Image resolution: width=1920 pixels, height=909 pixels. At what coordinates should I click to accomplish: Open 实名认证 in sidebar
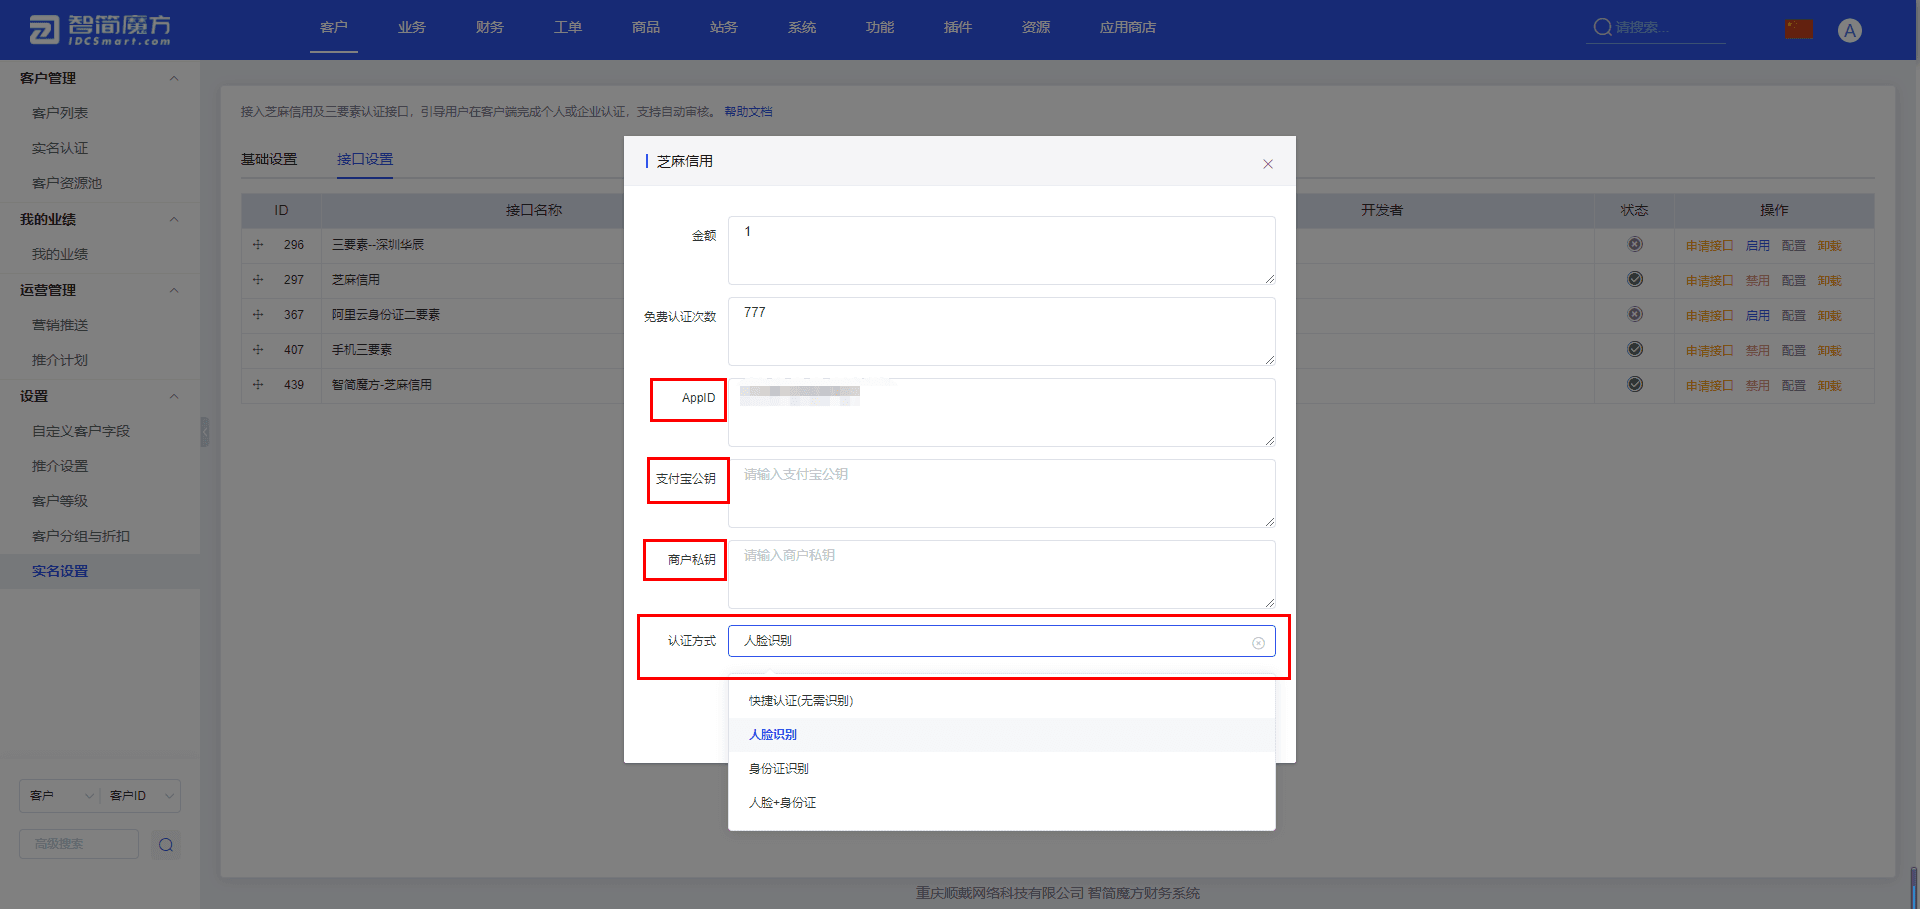pos(60,148)
